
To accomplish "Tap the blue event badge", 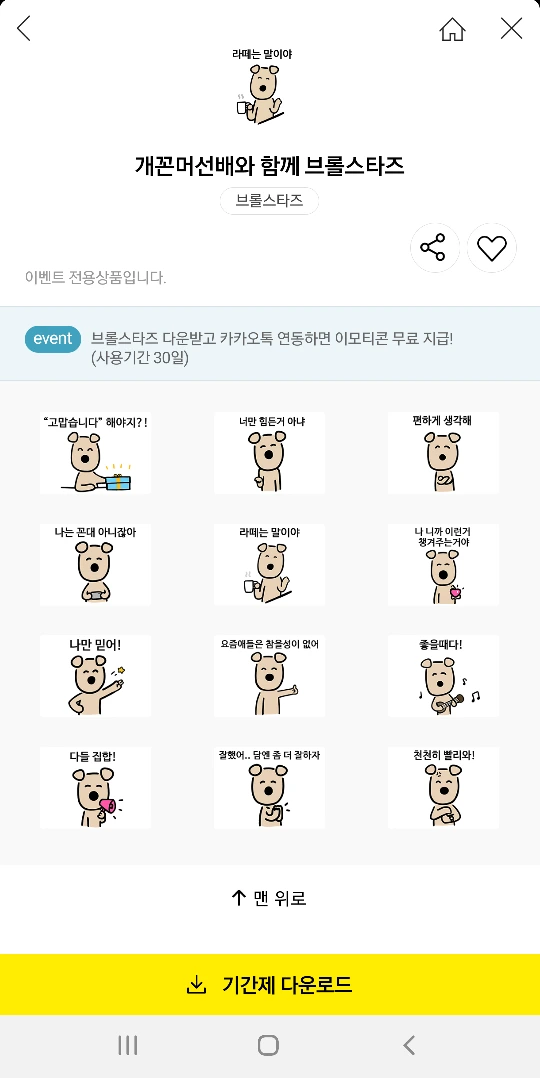I will (53, 339).
